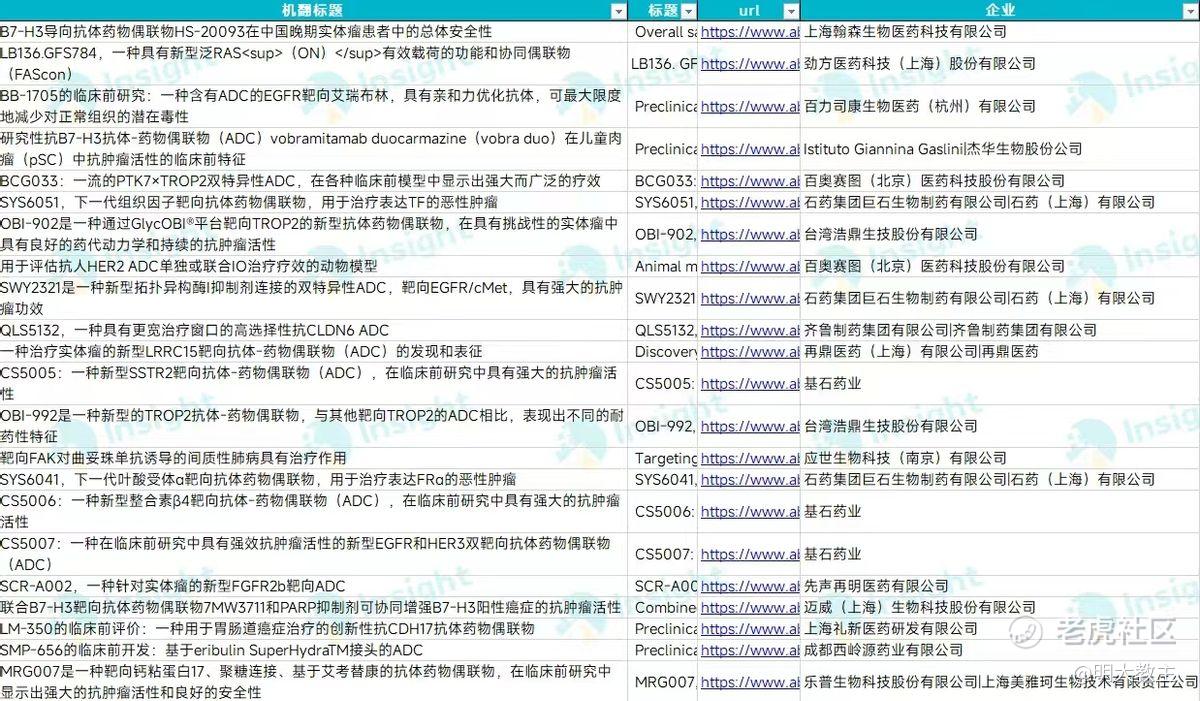Open the url link in the SCR-A002 row

pos(750,587)
